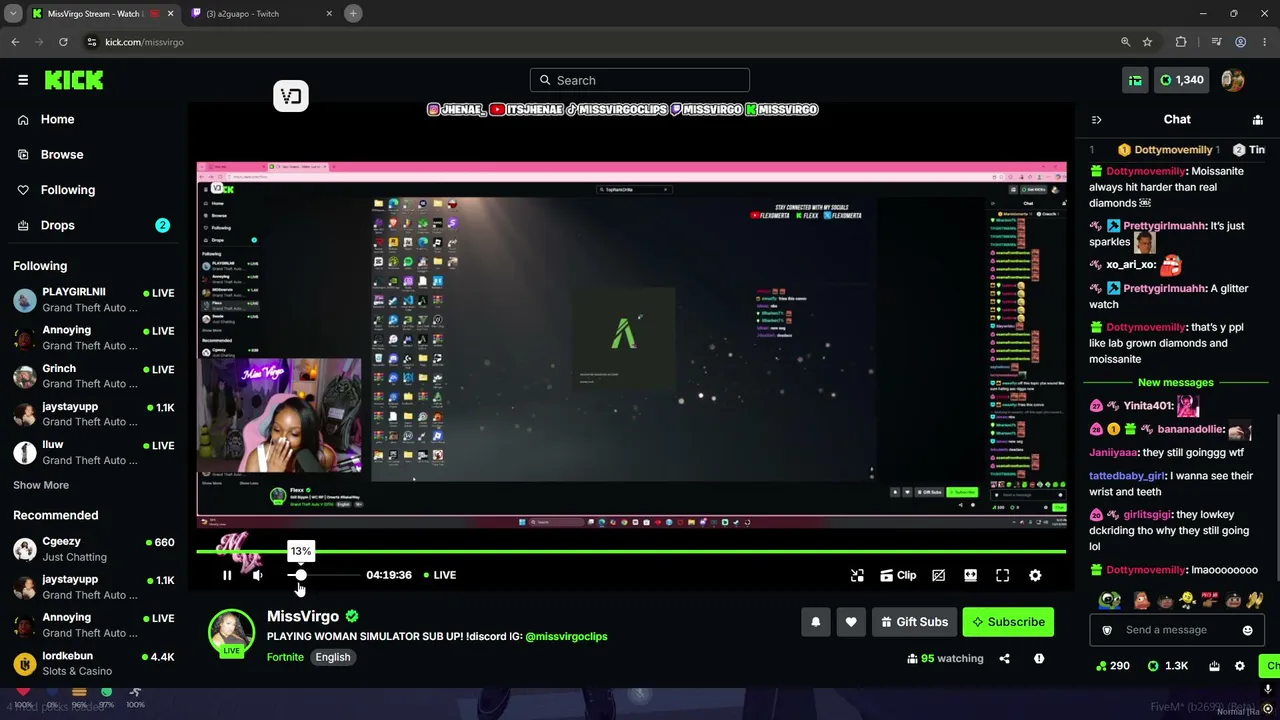Open player settings gear
This screenshot has width=1280, height=720.
[x=1035, y=575]
